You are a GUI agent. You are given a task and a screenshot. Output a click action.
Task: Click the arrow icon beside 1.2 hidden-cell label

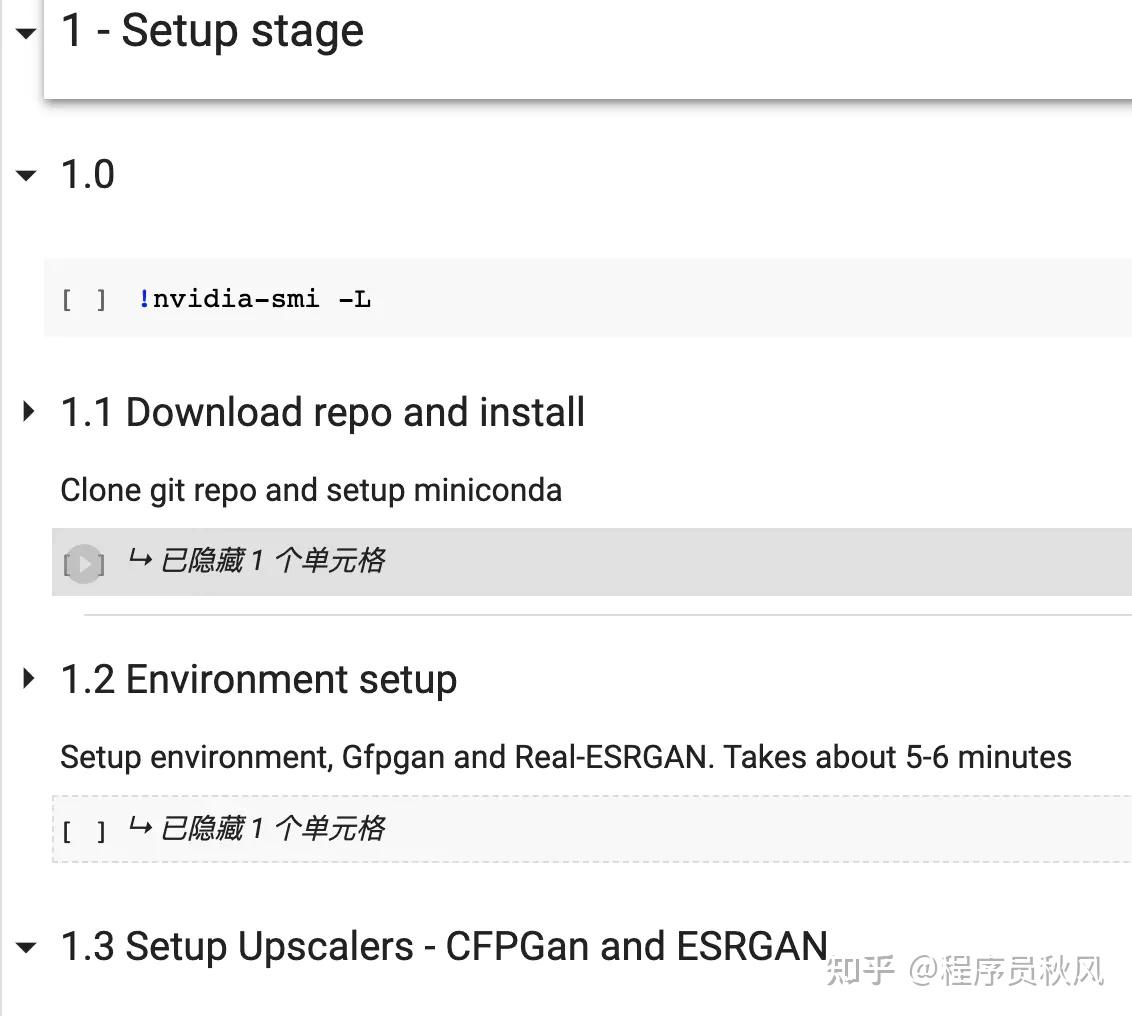140,827
